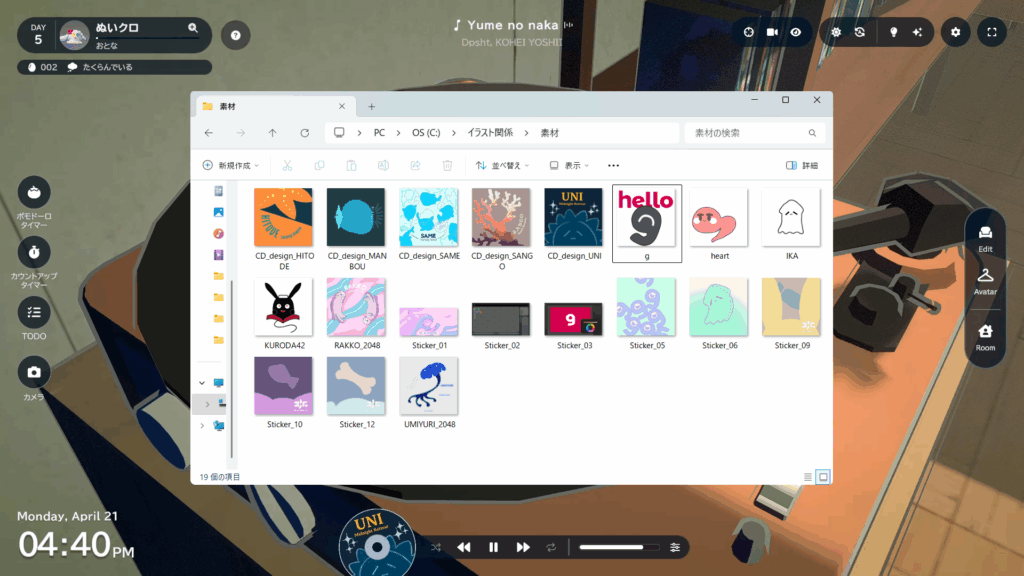Toggle UI visibility with the eye icon
This screenshot has width=1024, height=576.
click(x=795, y=31)
